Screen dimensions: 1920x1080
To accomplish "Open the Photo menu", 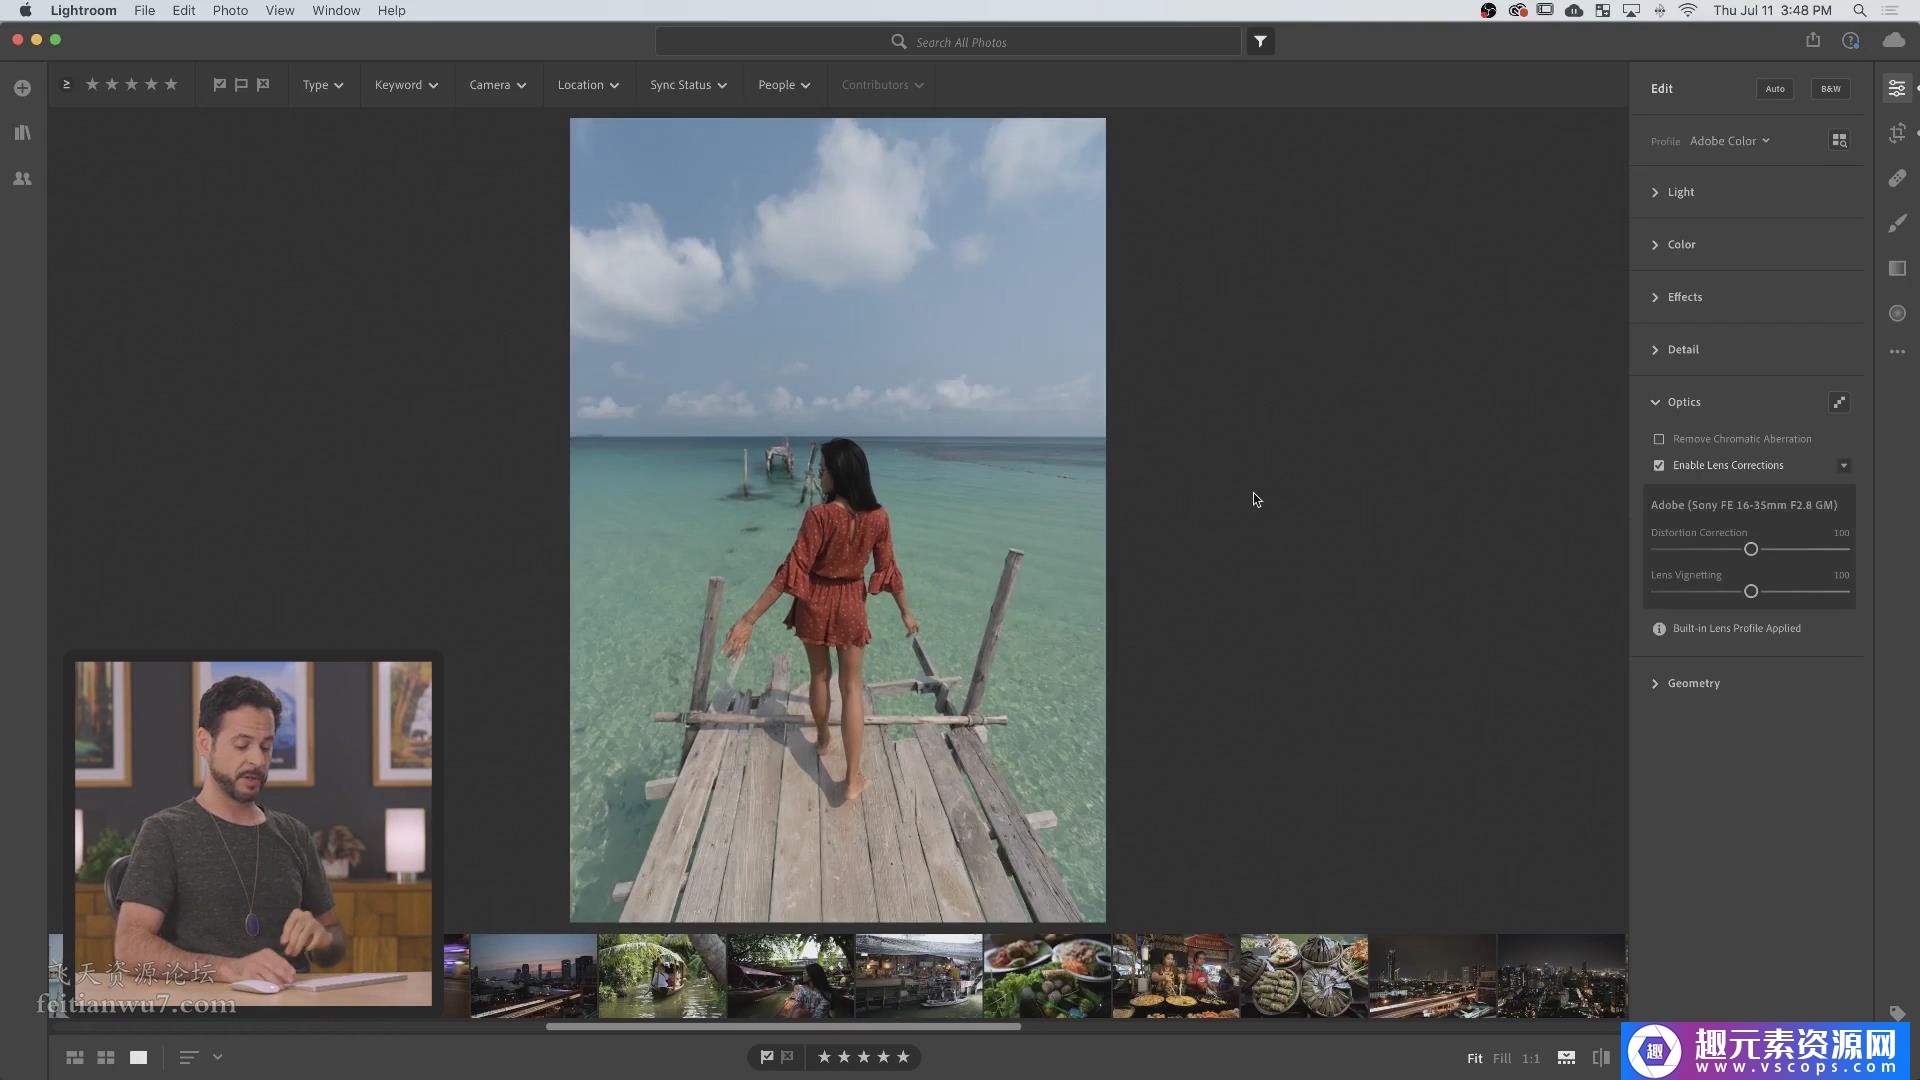I will (230, 10).
